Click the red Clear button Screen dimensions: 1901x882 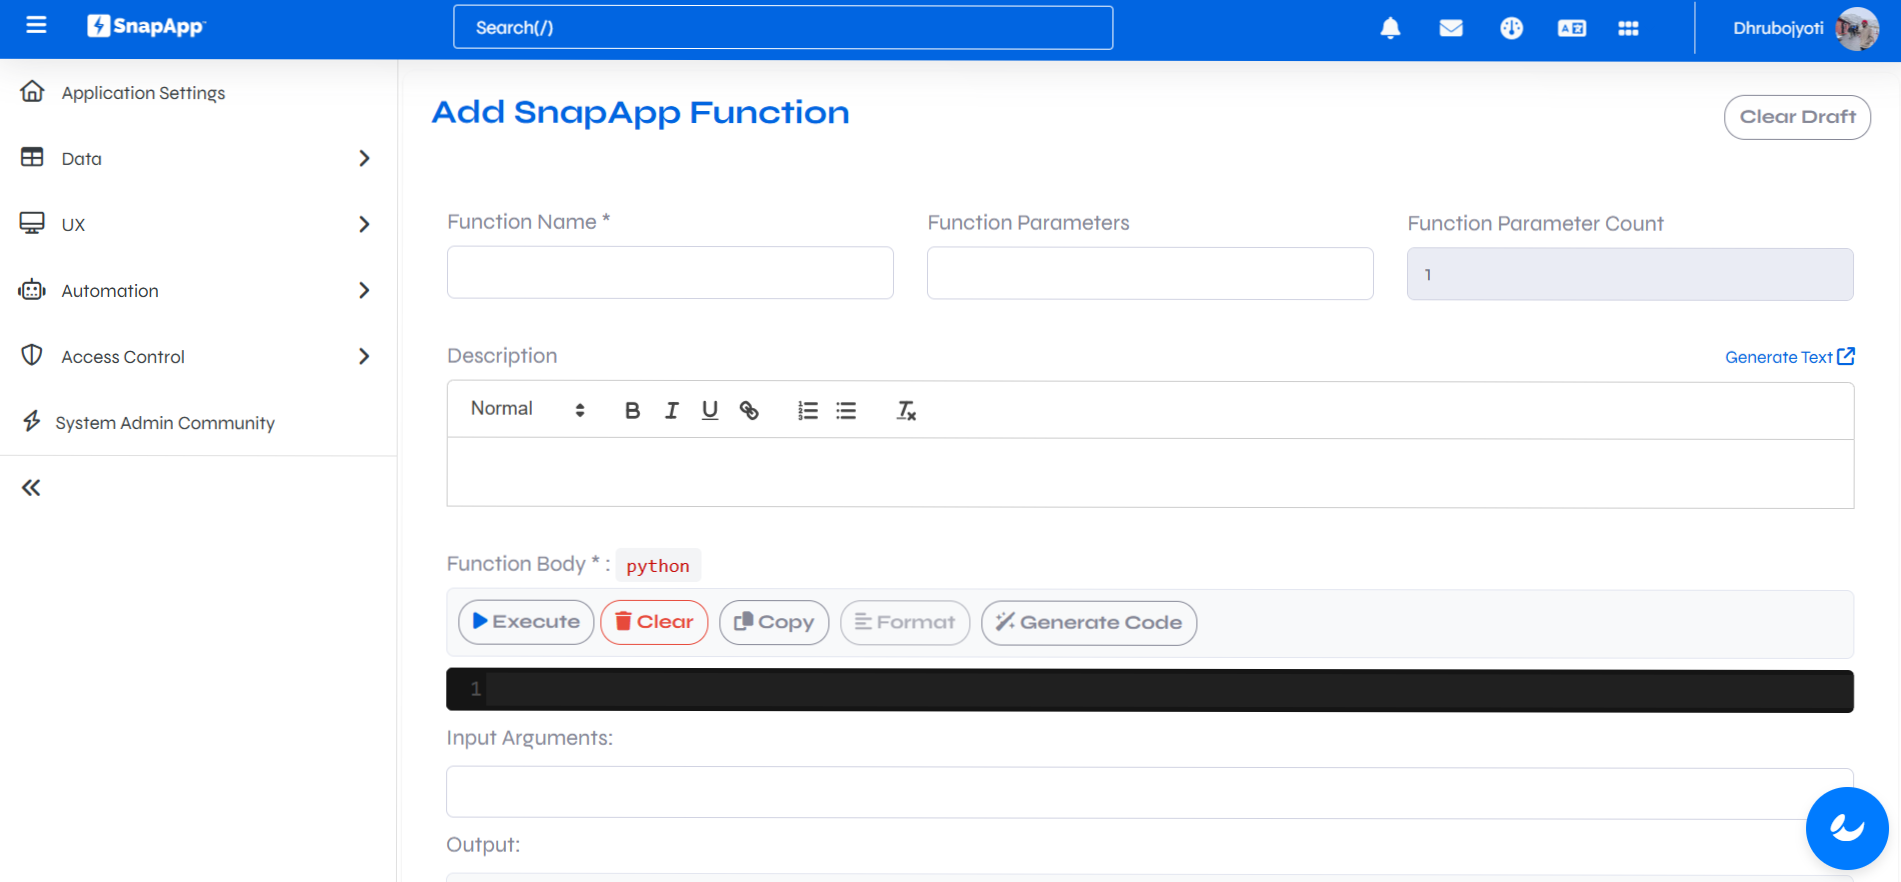(654, 622)
